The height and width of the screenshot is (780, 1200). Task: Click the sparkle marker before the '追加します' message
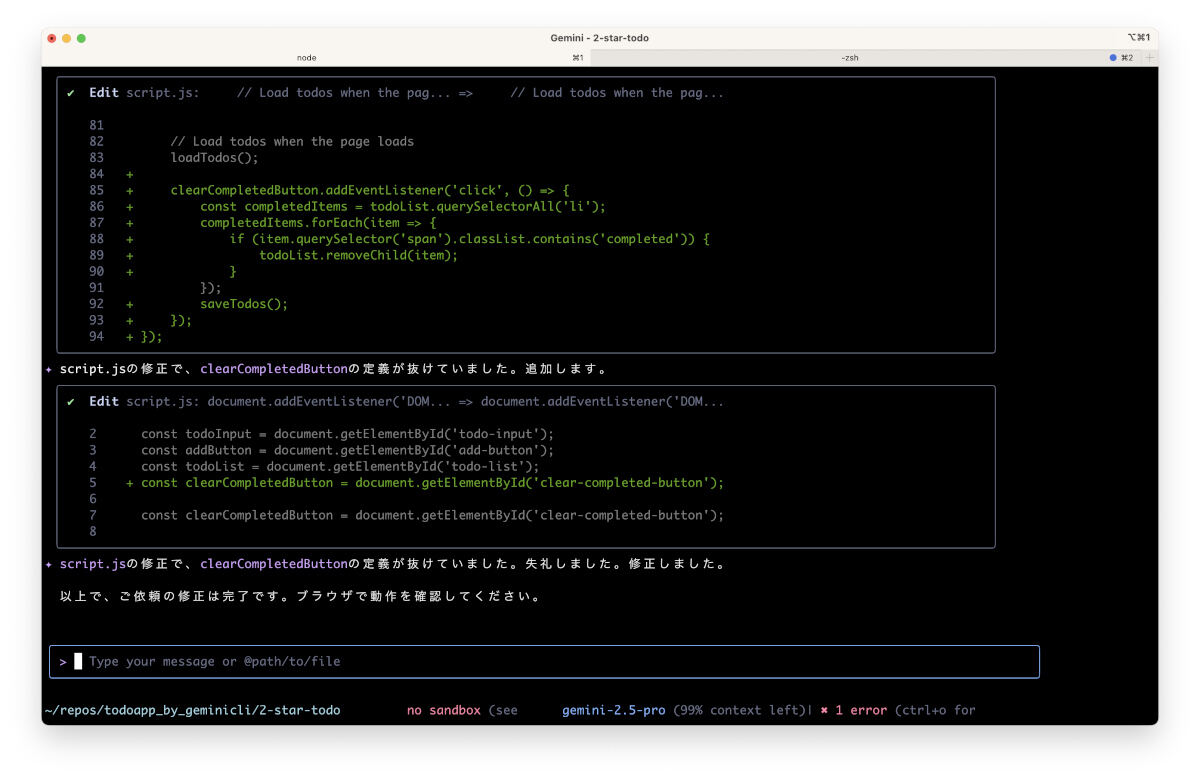[x=49, y=369]
